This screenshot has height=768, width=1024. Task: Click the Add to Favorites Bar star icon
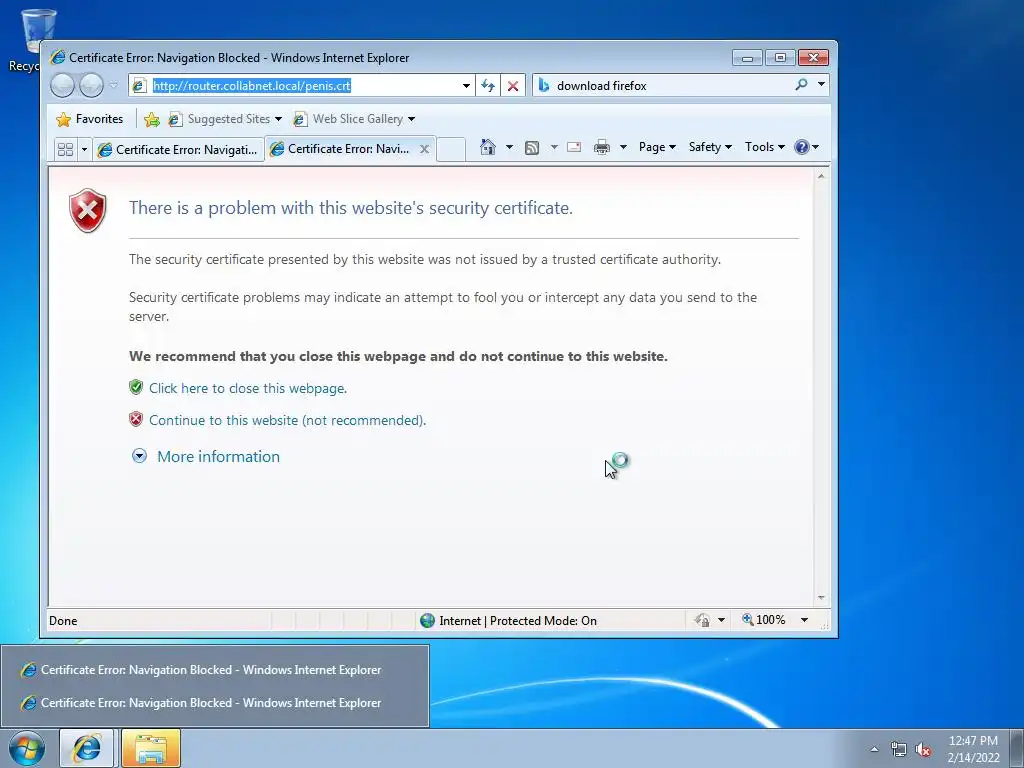[152, 120]
